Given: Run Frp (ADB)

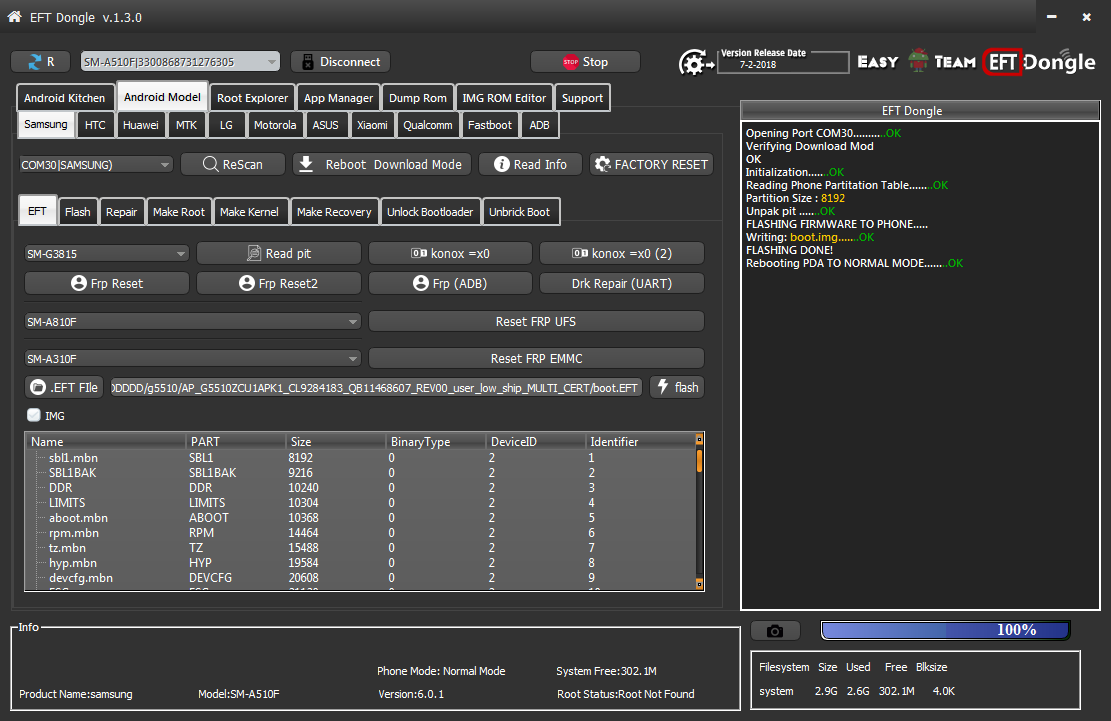Looking at the screenshot, I should tap(450, 283).
